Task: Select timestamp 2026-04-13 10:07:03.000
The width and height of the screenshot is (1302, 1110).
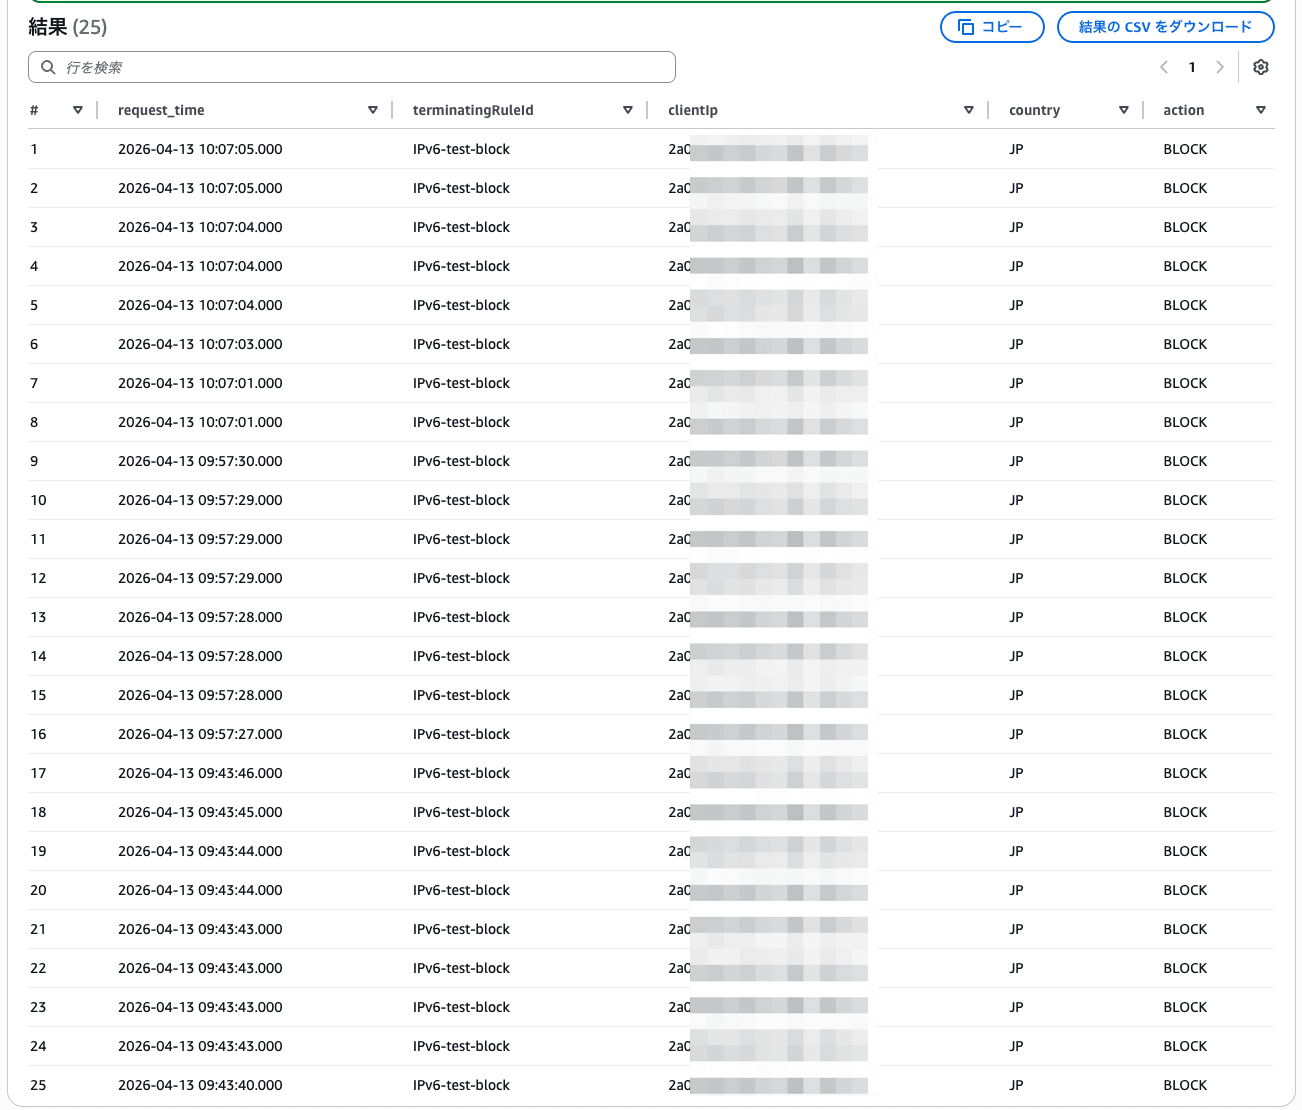Action: 200,344
